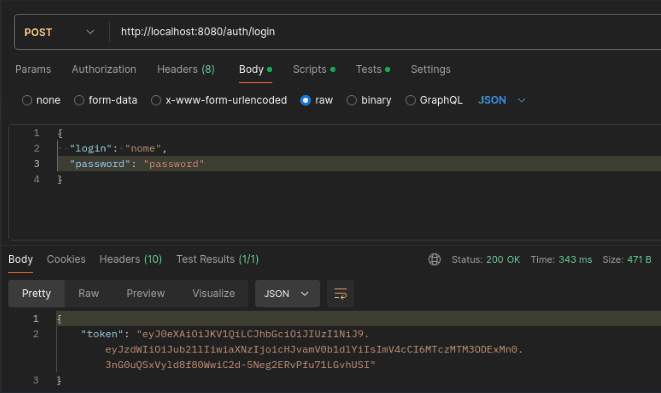Select the binary body type
The height and width of the screenshot is (393, 661).
tap(368, 100)
